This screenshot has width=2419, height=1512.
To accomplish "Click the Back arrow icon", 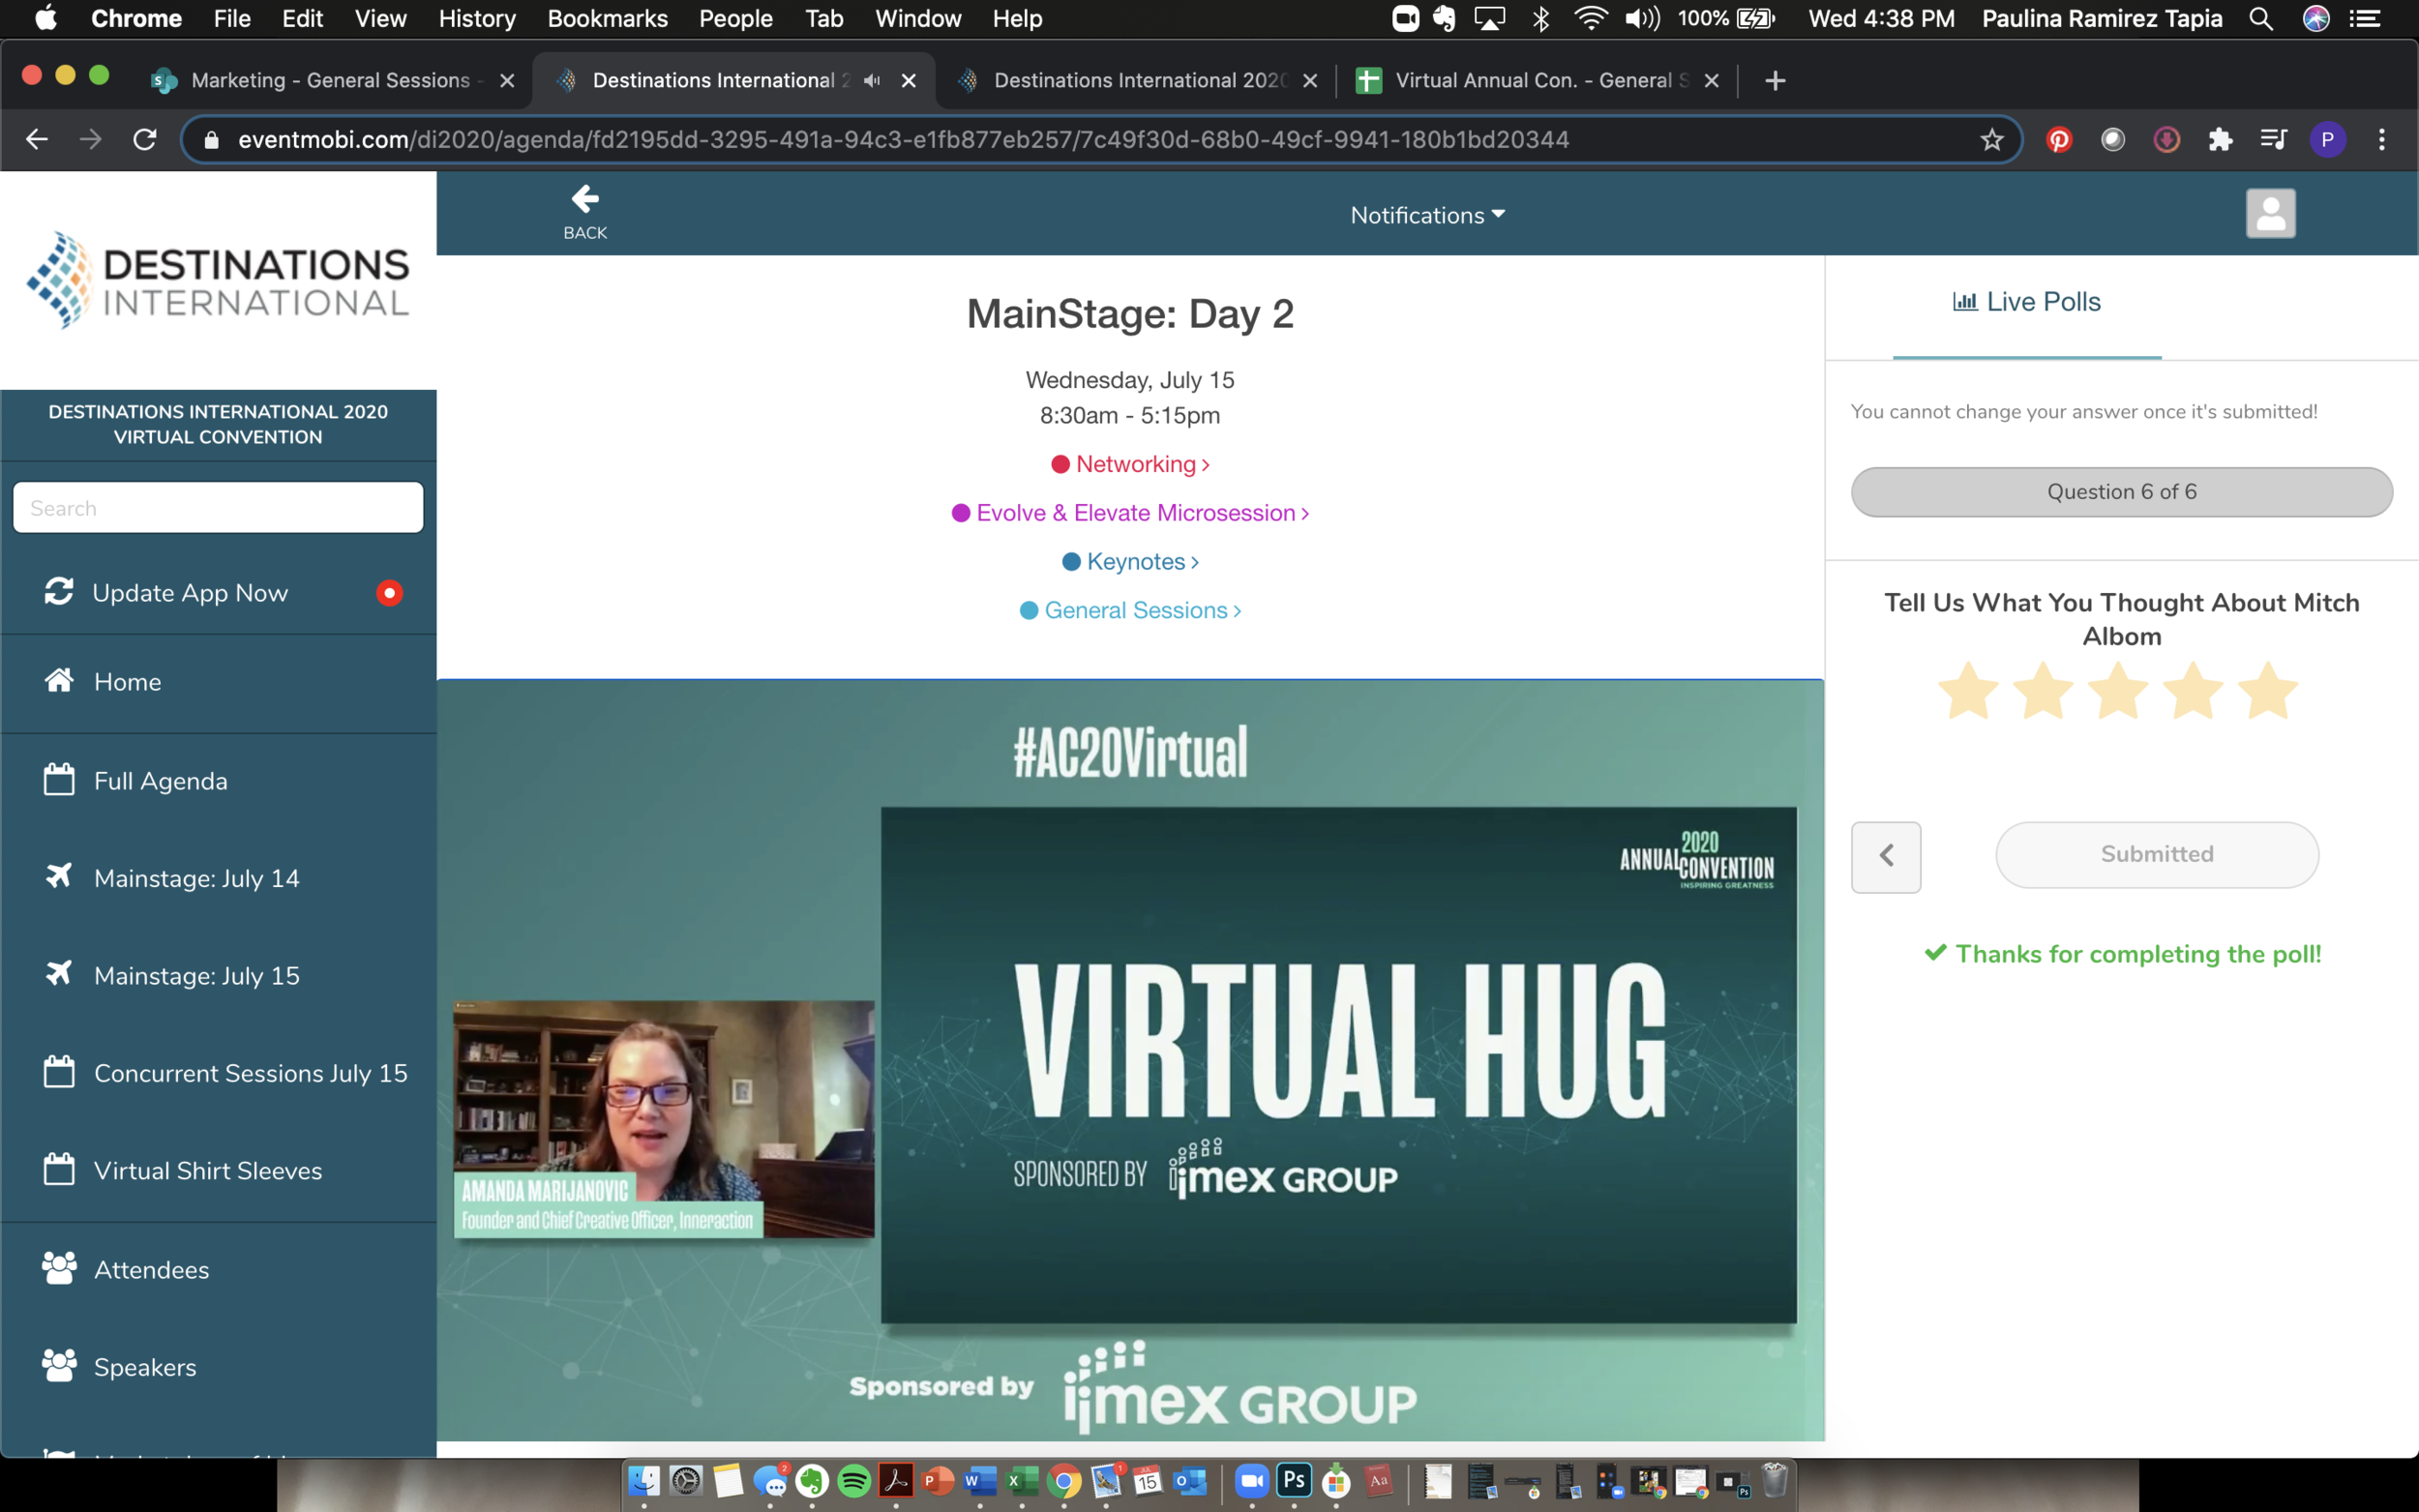I will click(x=585, y=199).
